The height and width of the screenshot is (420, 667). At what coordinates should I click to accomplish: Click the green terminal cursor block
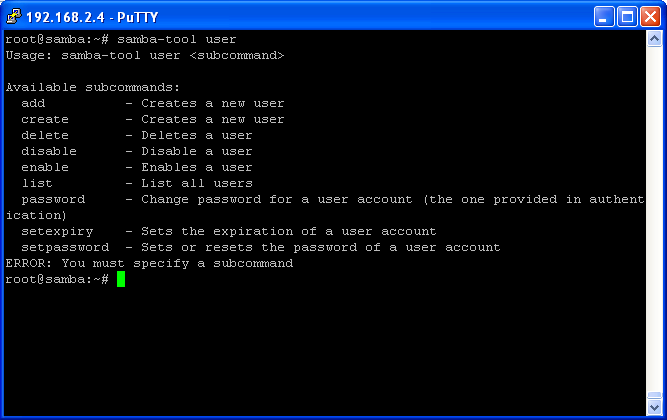[x=121, y=279]
